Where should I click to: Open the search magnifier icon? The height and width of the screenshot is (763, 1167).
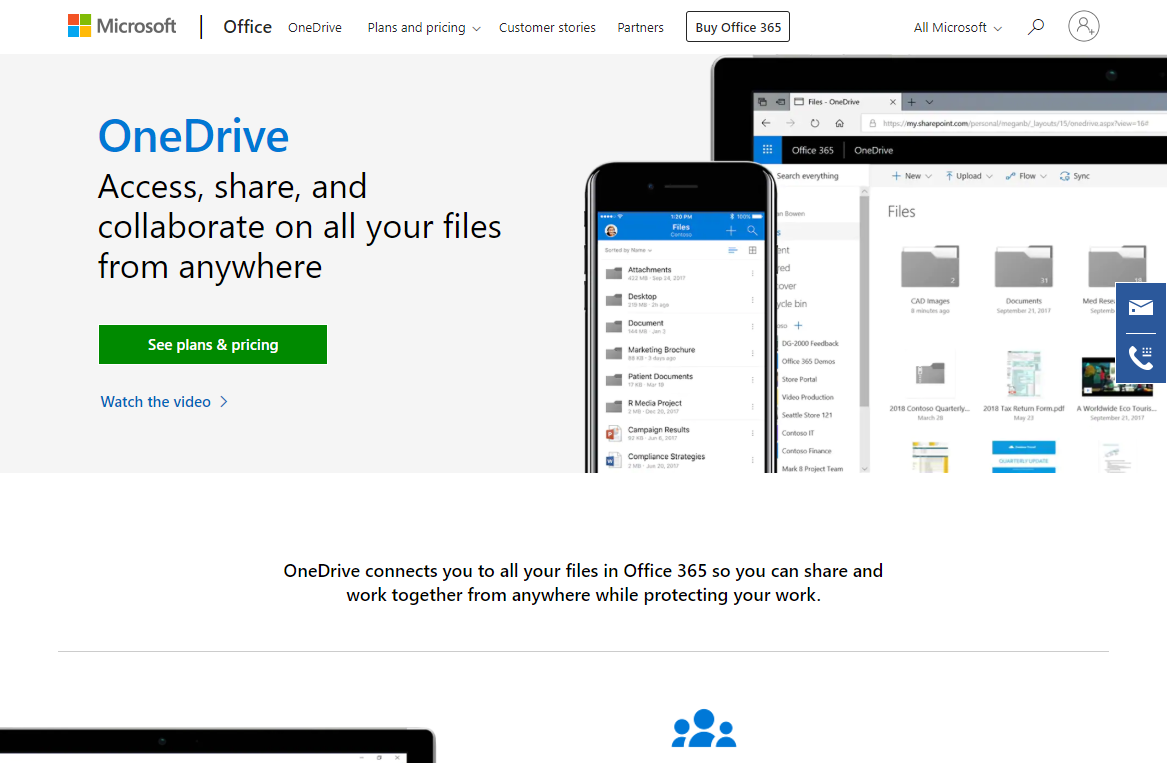pyautogui.click(x=1035, y=27)
